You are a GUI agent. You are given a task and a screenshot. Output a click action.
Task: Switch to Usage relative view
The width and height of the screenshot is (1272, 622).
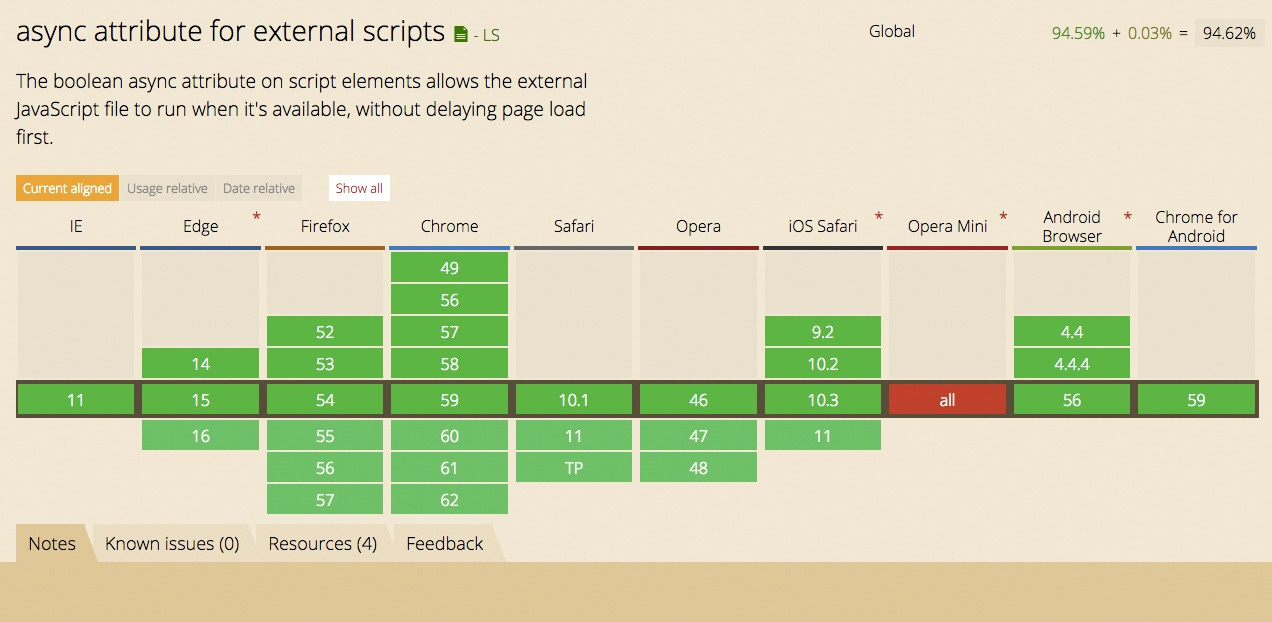click(x=168, y=188)
